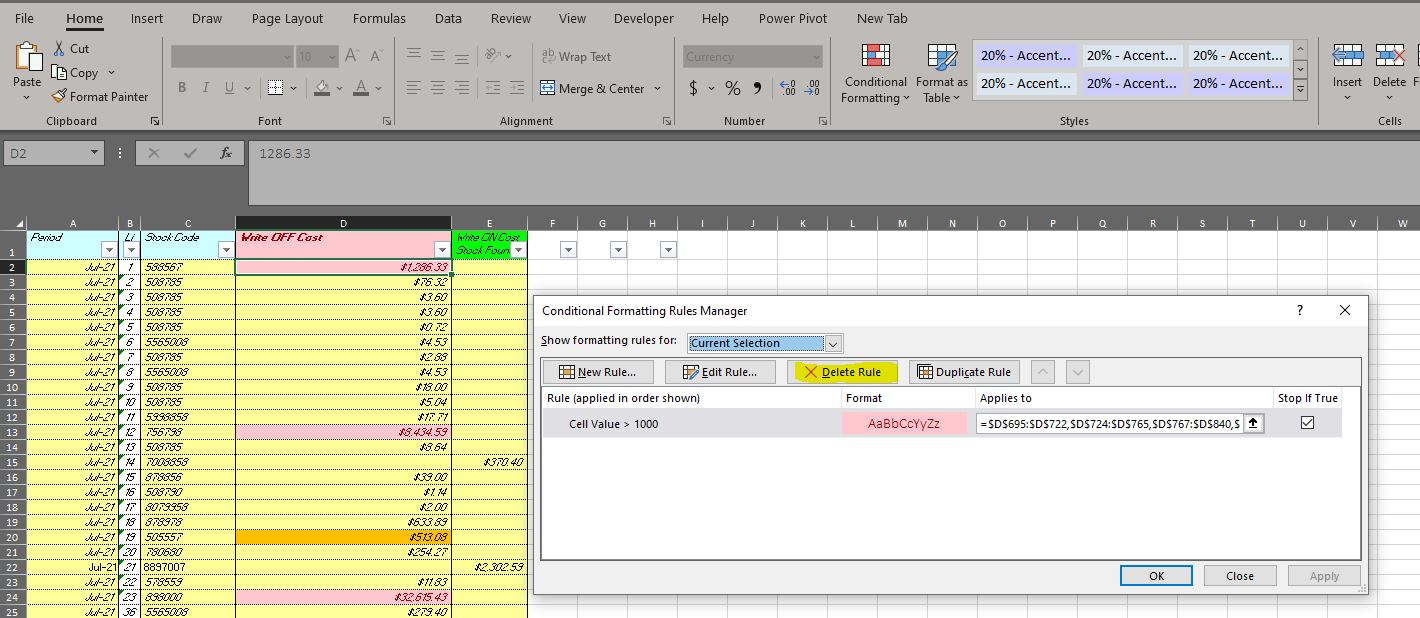Open the Write OFF Cost filter dropdown

pyautogui.click(x=442, y=248)
